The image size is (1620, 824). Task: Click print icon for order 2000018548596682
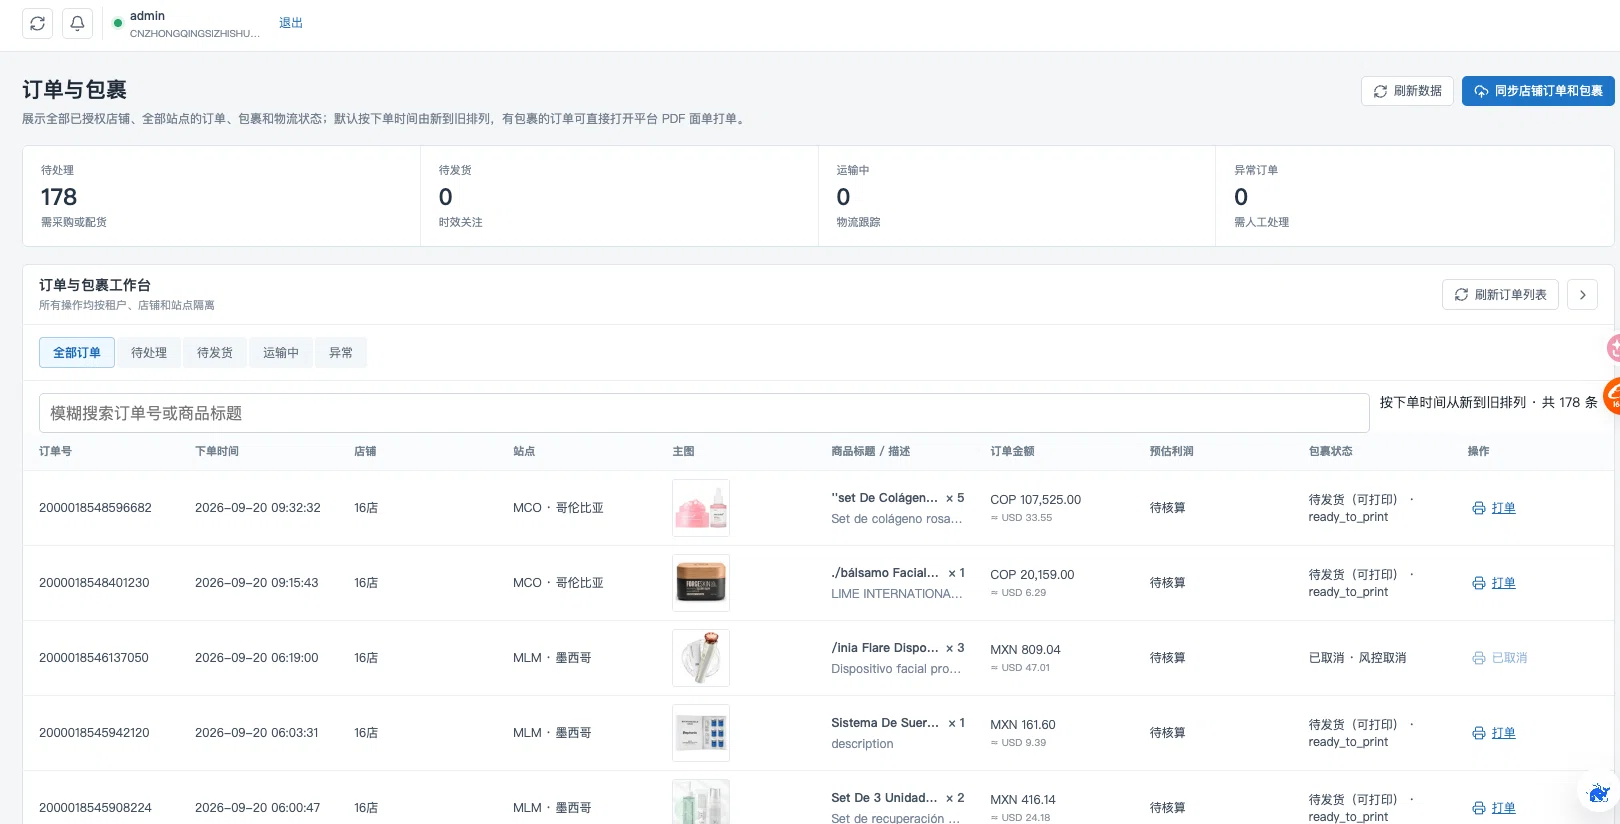pos(1478,508)
